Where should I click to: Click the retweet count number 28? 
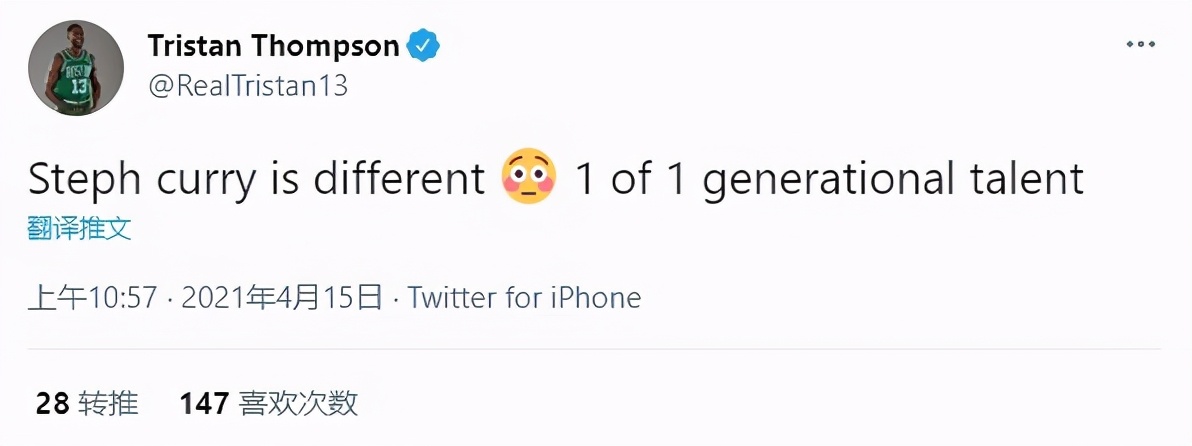tap(52, 403)
